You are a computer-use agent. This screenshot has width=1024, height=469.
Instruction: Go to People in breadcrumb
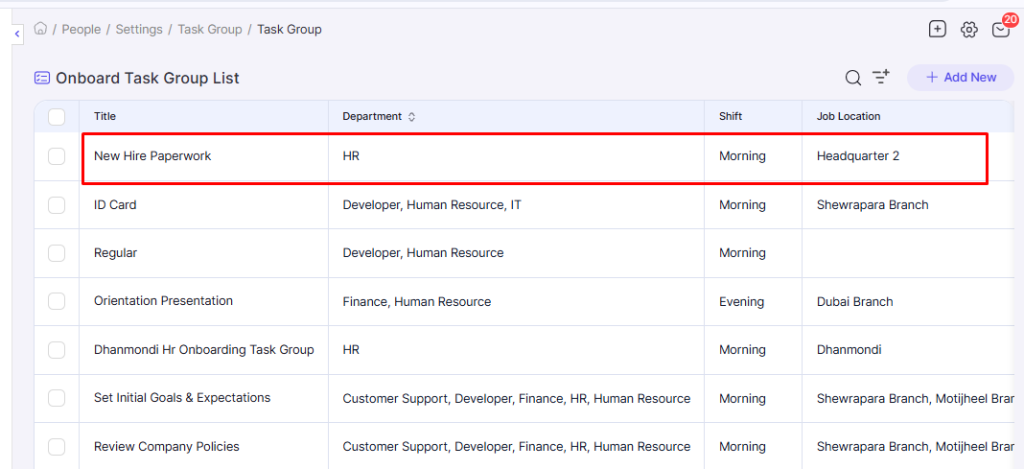click(81, 29)
